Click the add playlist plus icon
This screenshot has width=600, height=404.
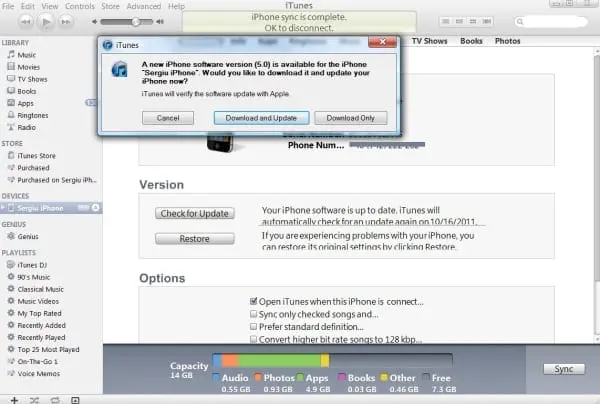(x=14, y=400)
